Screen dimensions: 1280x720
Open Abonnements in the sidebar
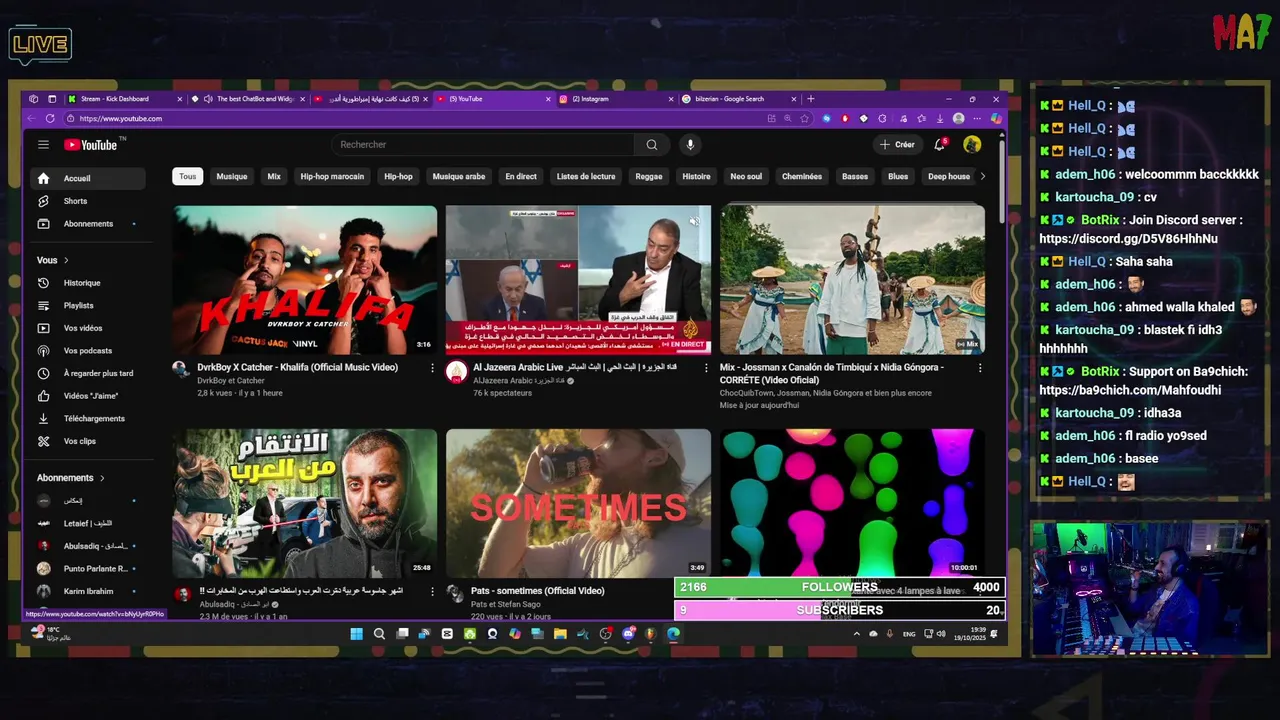click(x=87, y=224)
